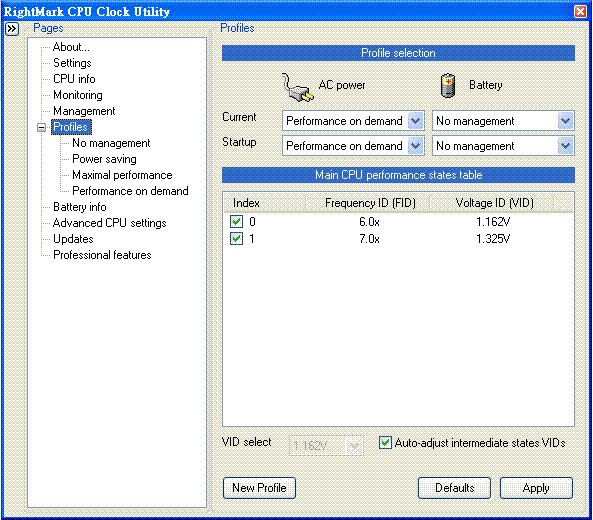Click the Defaults button

(x=455, y=488)
